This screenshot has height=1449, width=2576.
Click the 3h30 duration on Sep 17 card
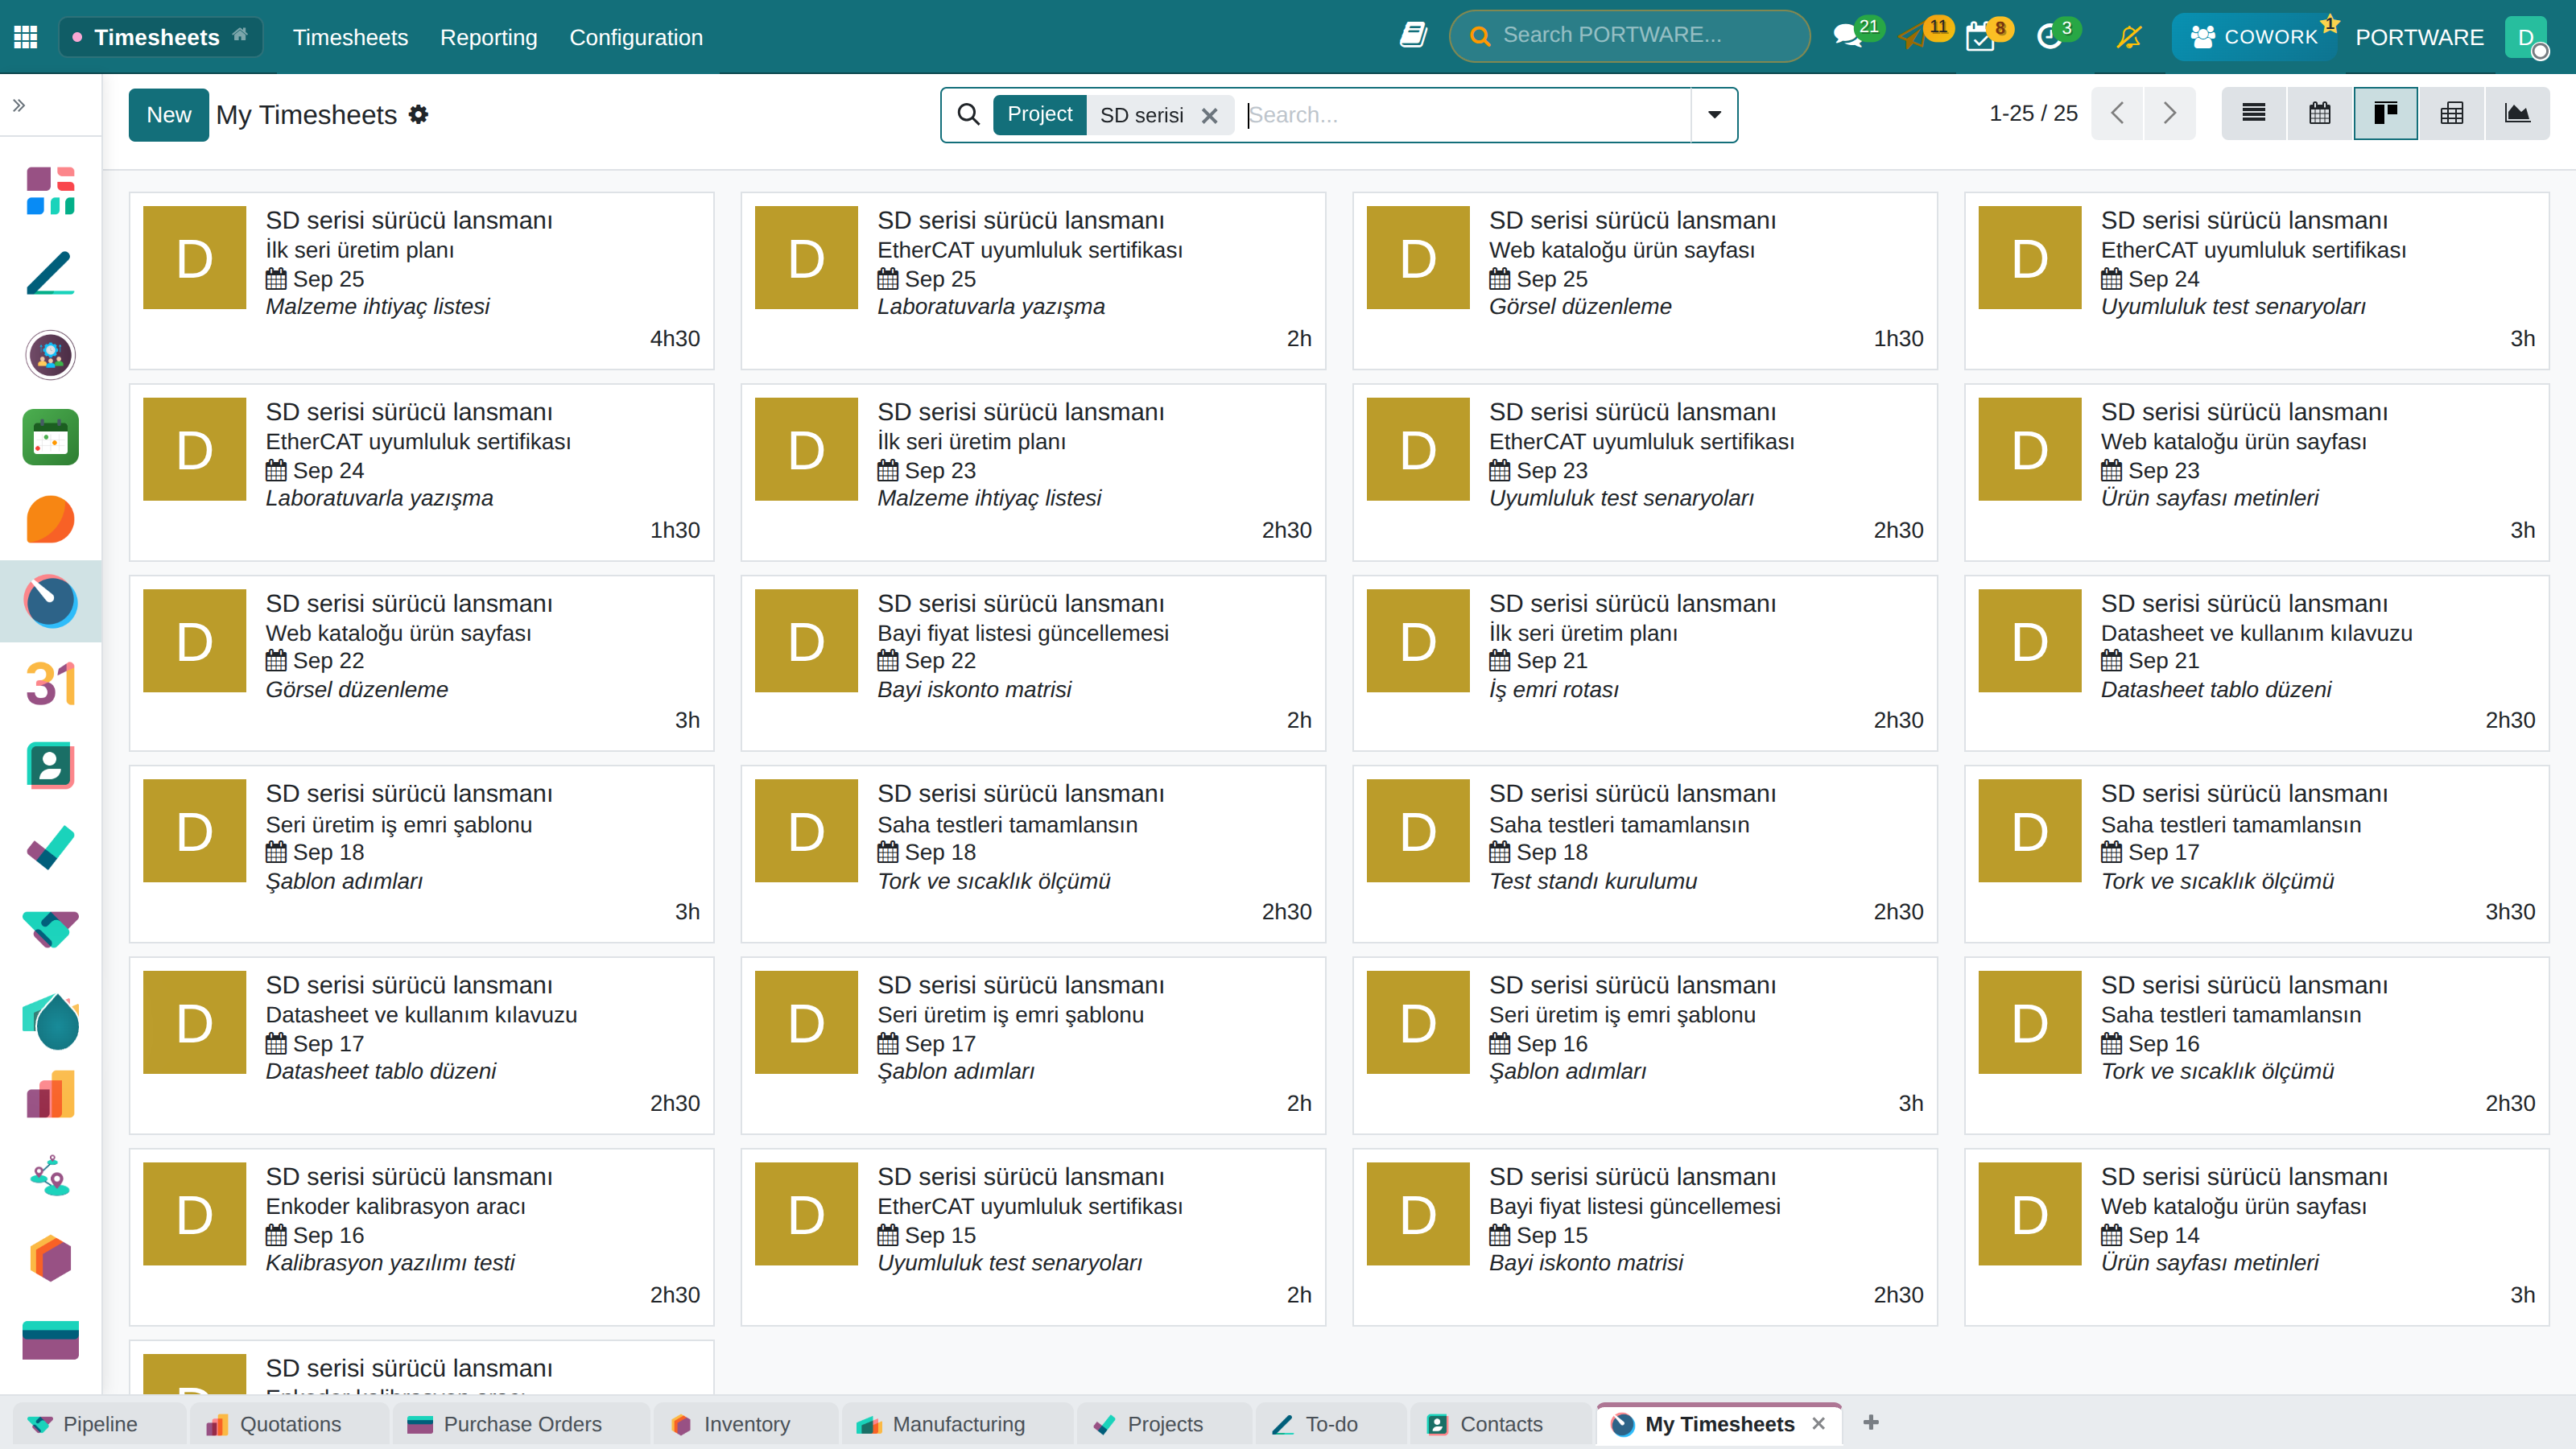point(2510,912)
